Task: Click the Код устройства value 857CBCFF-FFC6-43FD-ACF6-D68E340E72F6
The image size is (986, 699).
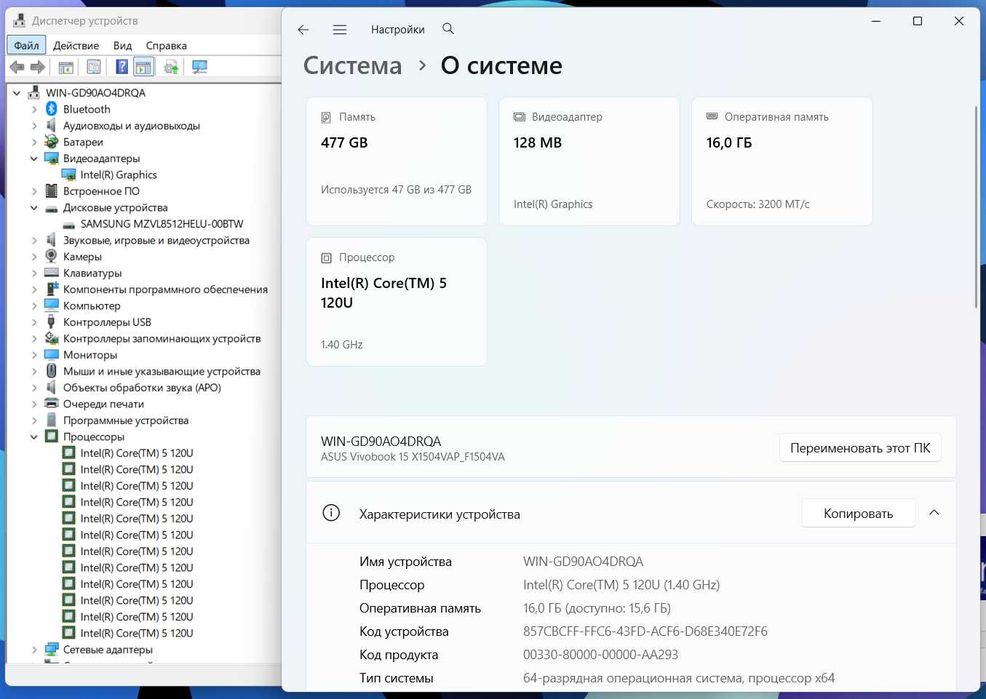Action: click(x=645, y=631)
